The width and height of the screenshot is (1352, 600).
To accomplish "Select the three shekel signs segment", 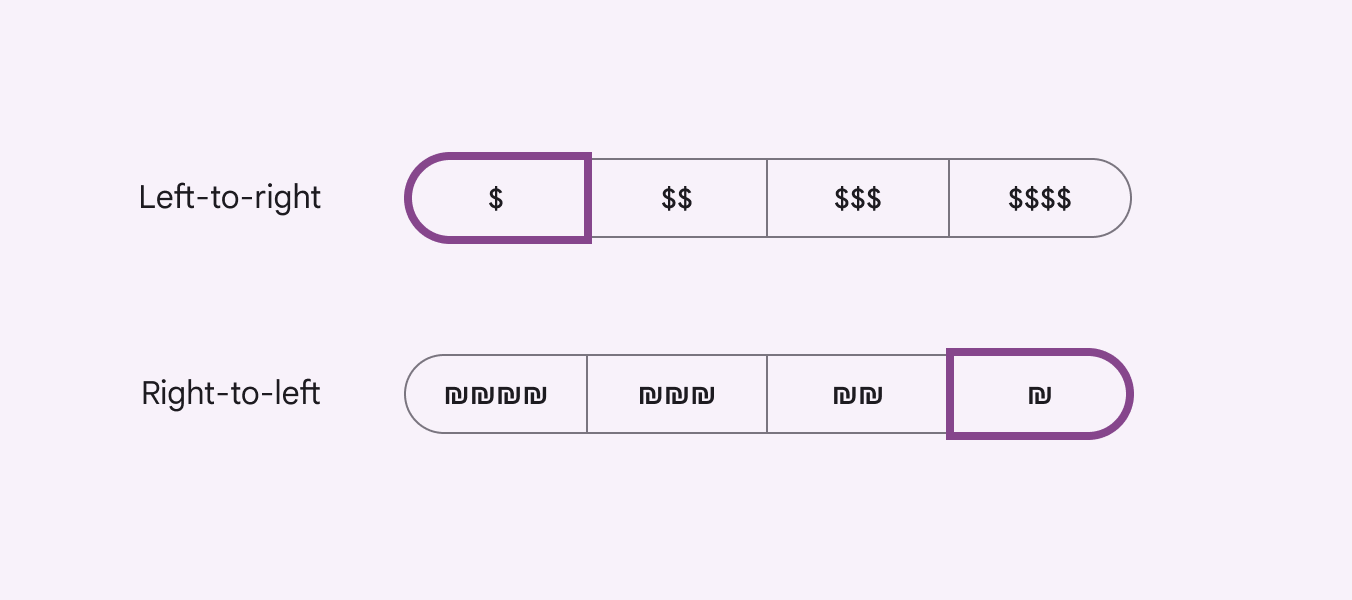I will tap(677, 394).
